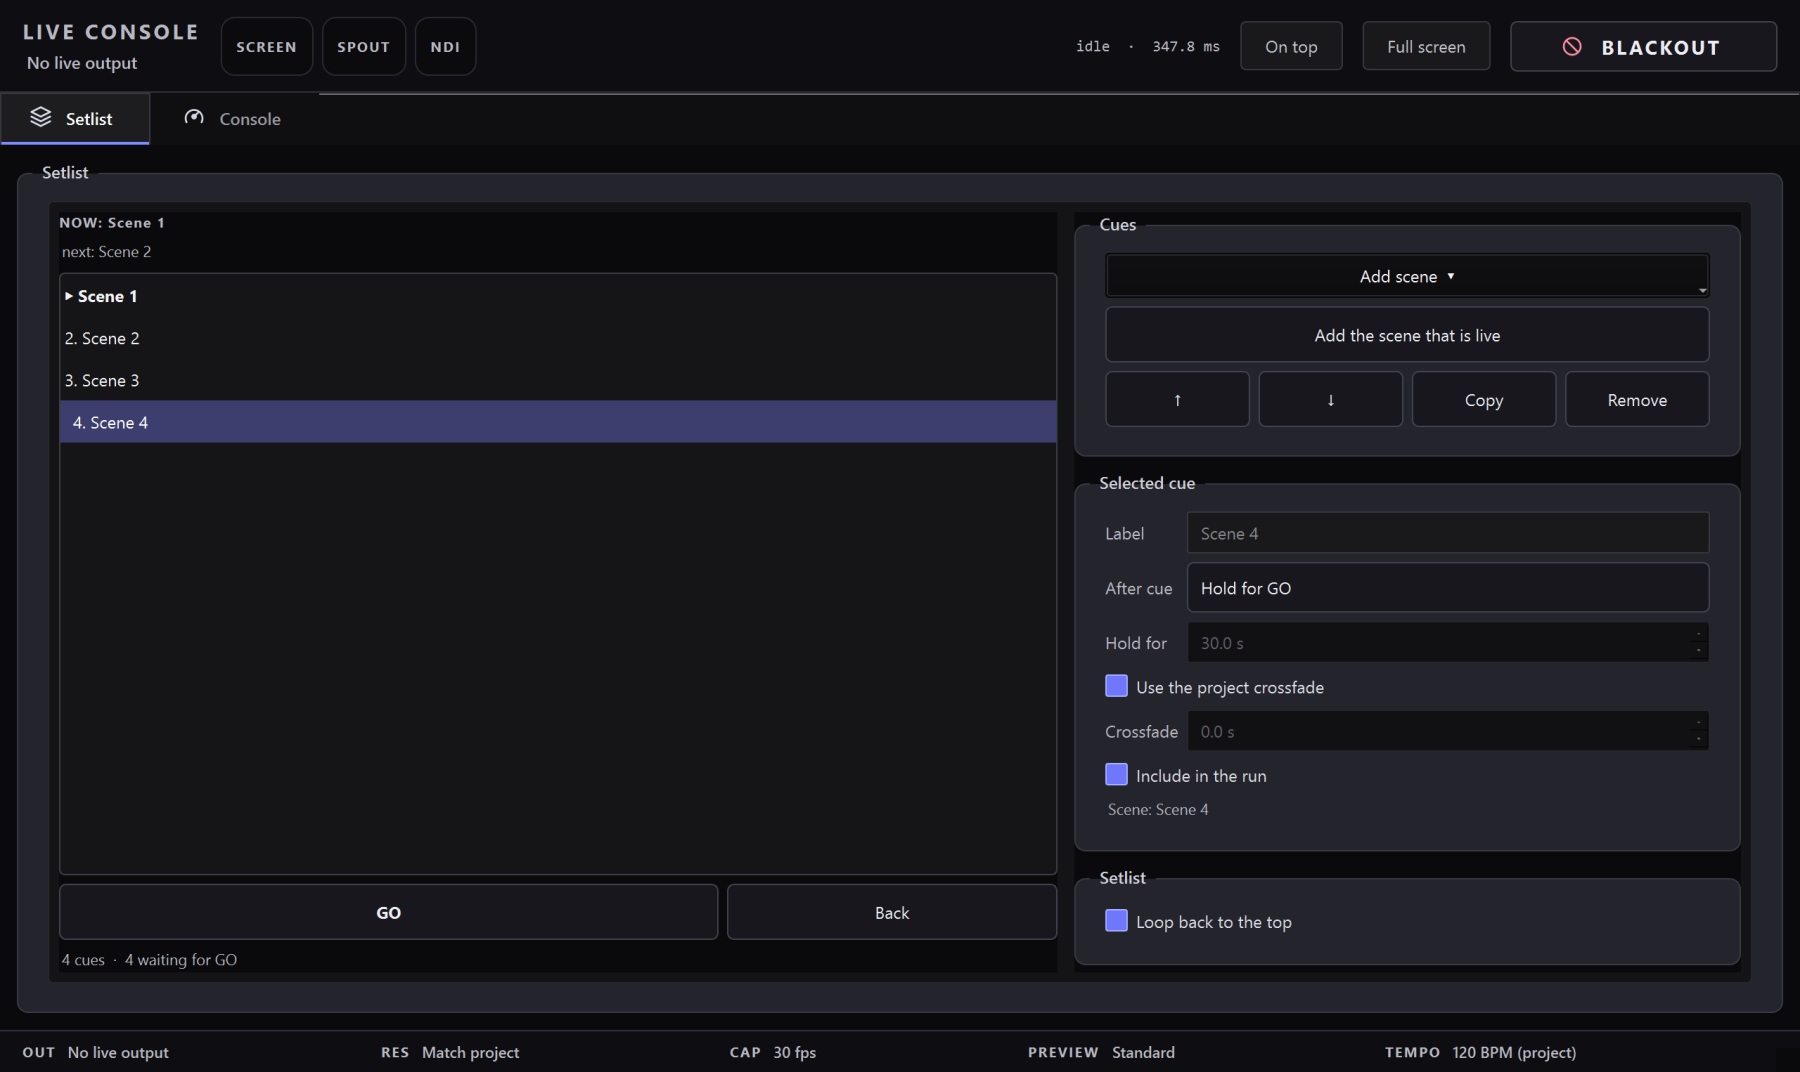Screen dimensions: 1800x1072
Task: Move selected cue up with arrow button
Action: 1177,399
